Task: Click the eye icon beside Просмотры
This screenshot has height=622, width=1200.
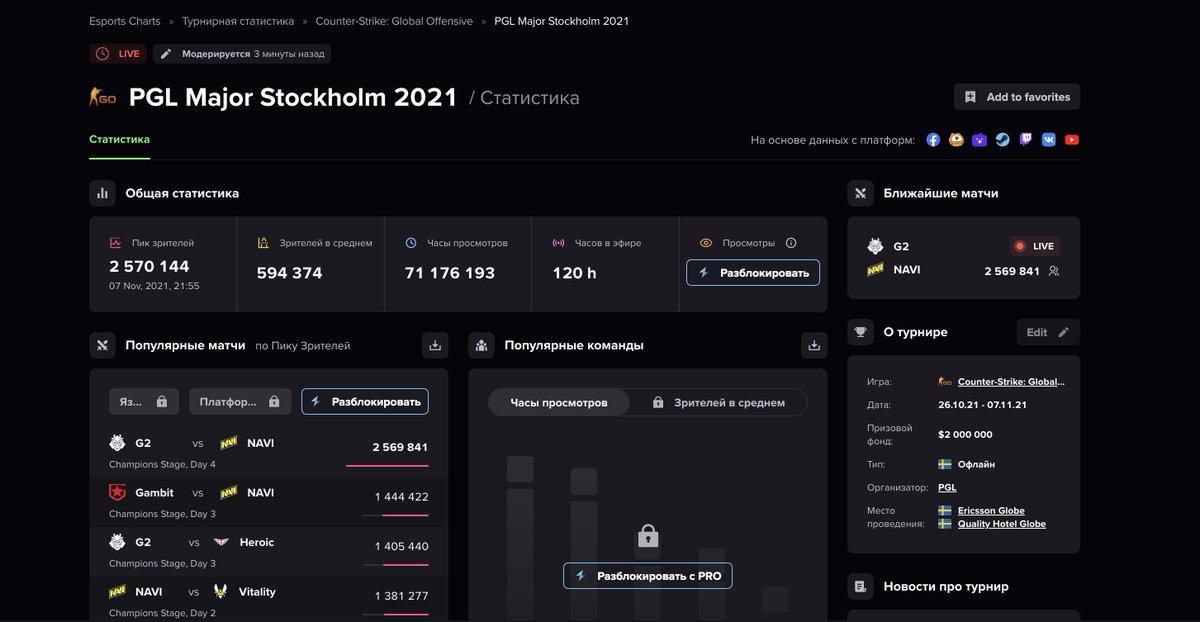Action: (x=706, y=243)
